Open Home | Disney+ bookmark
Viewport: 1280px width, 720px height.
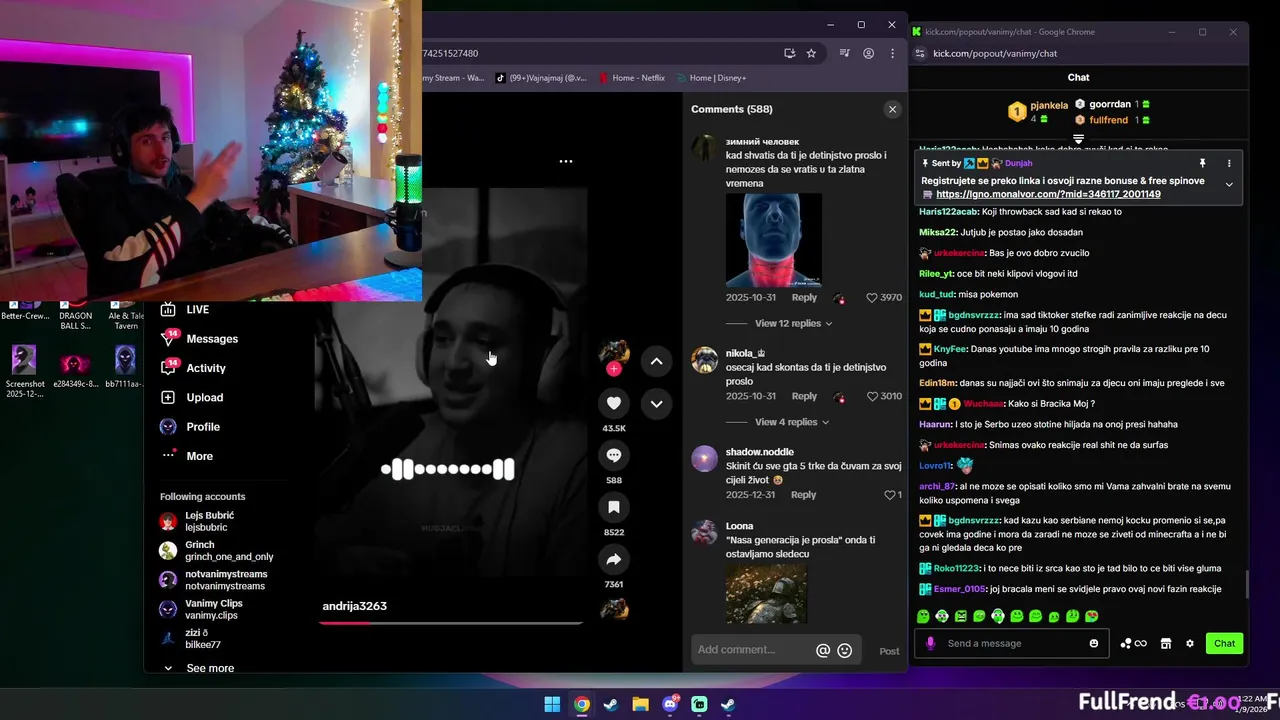point(711,78)
